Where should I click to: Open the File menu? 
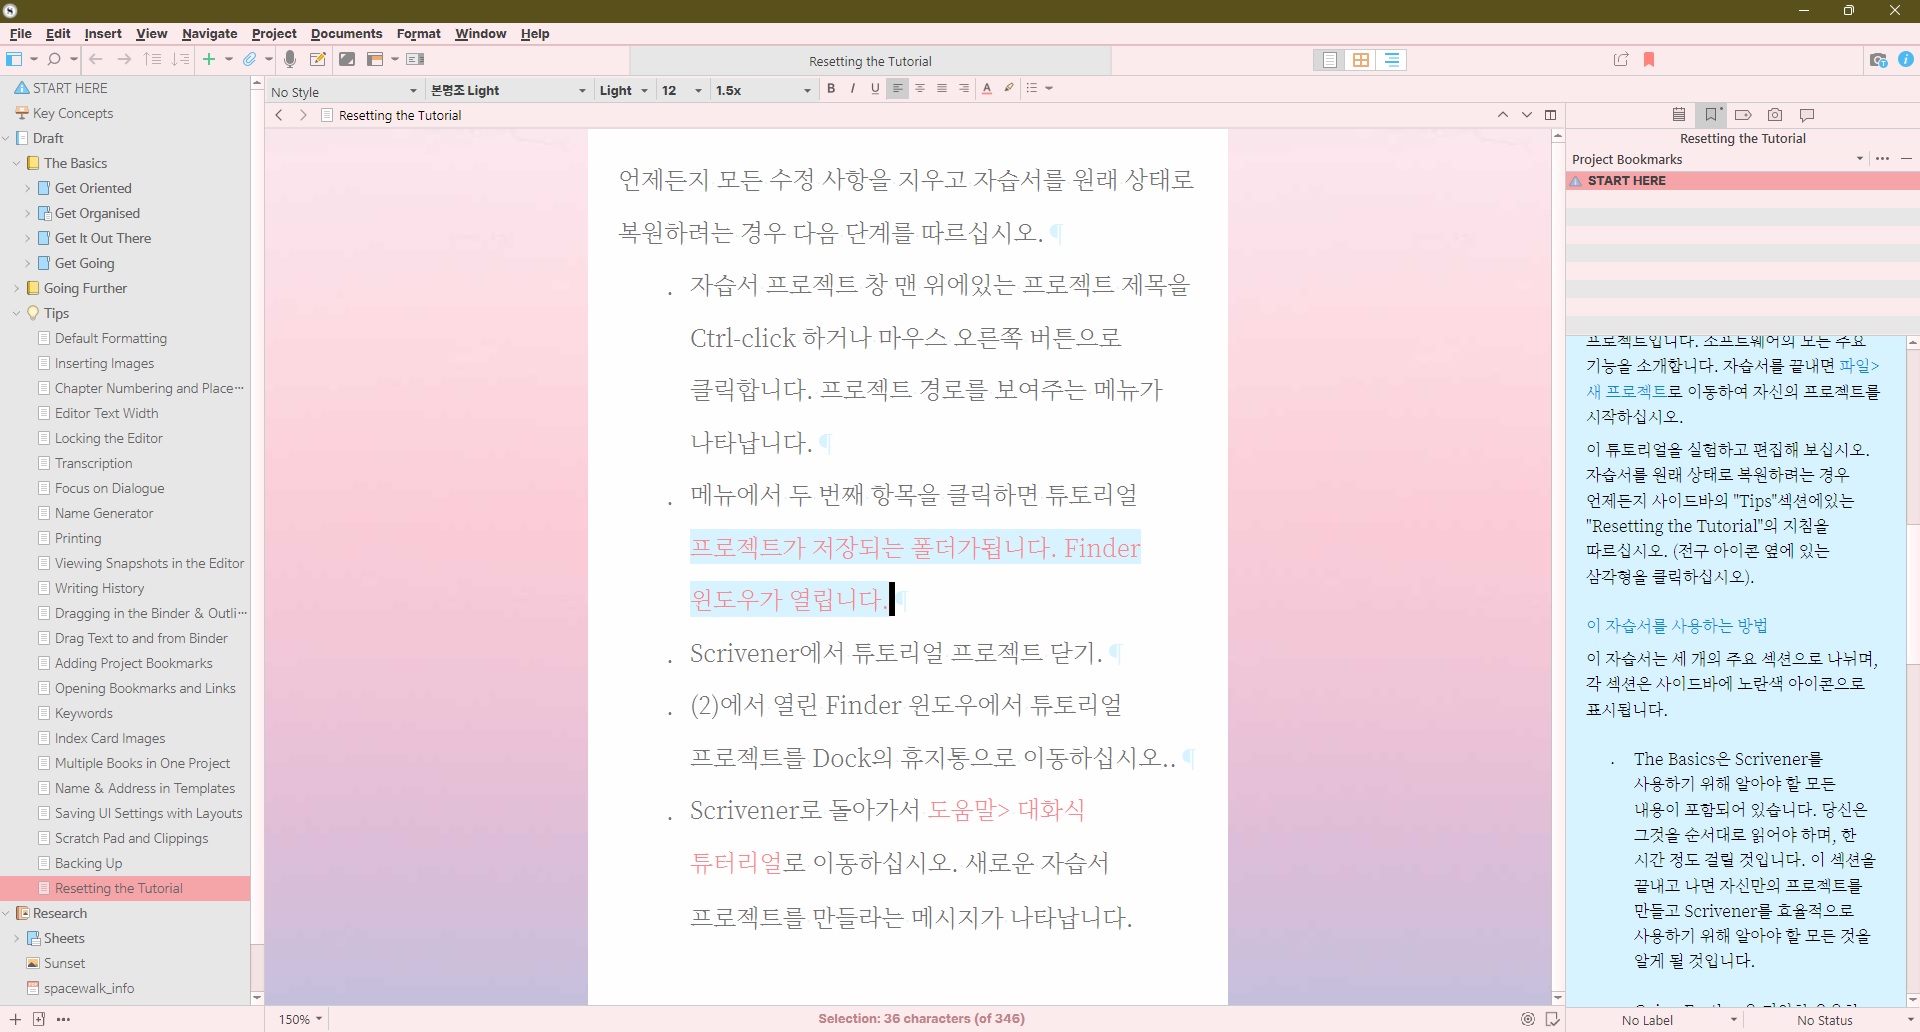20,33
